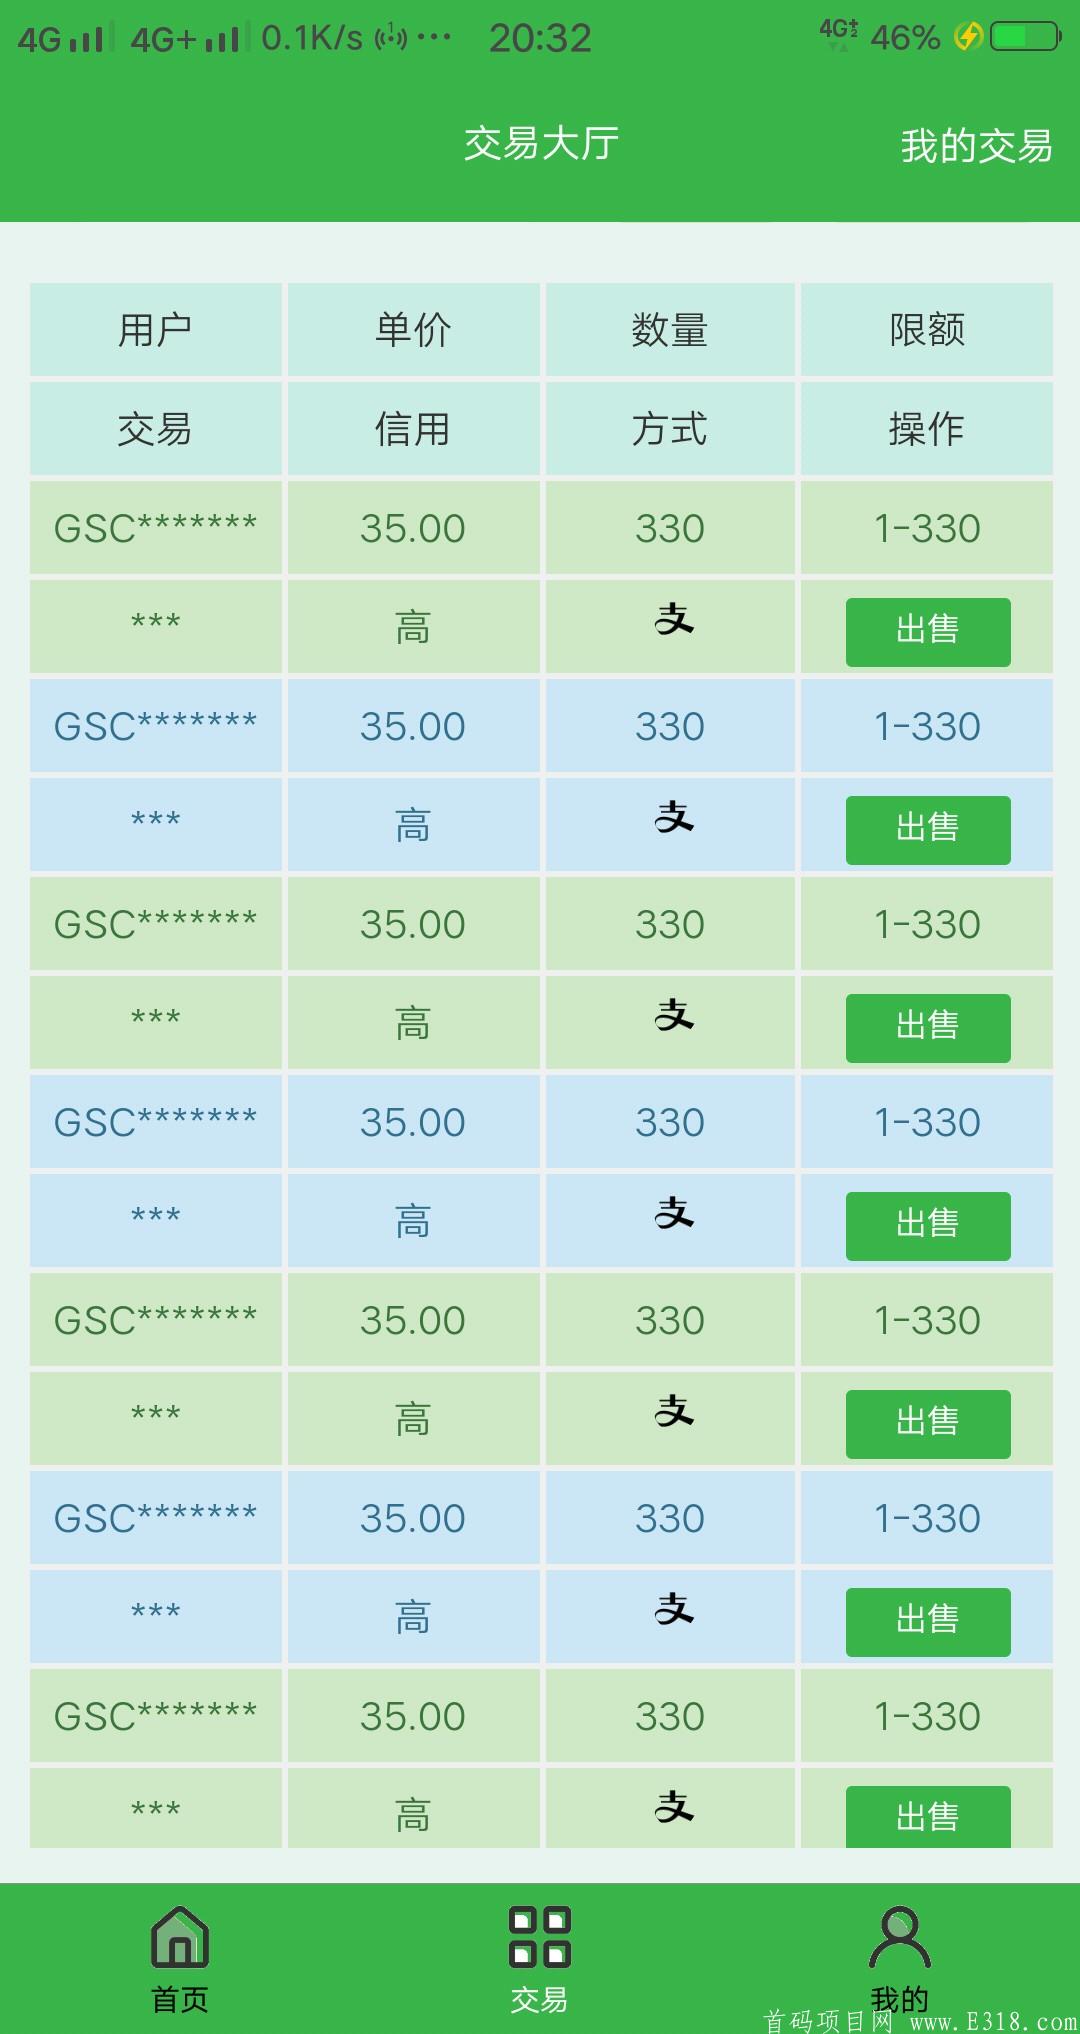Open 我的交易 in the header

[976, 146]
